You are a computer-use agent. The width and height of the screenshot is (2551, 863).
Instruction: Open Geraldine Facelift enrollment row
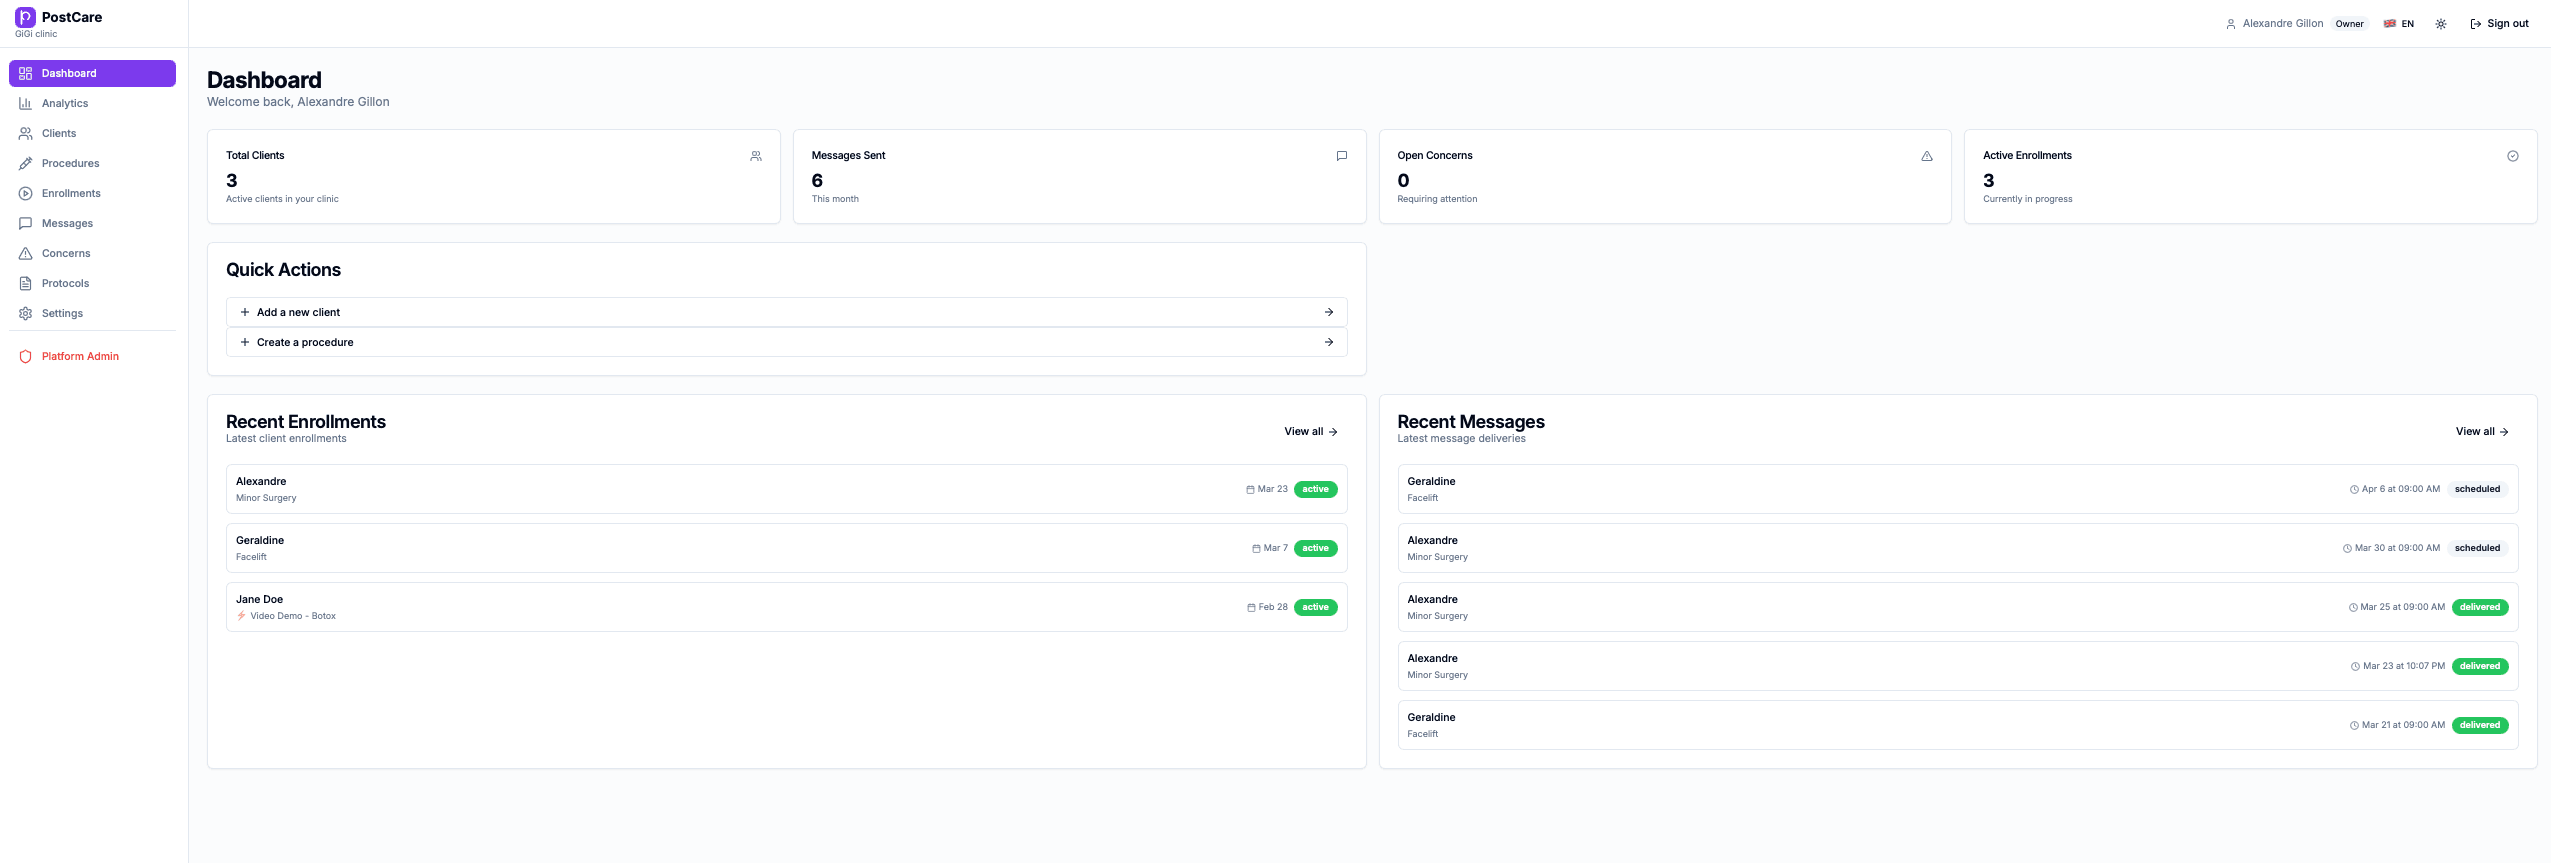pyautogui.click(x=786, y=548)
